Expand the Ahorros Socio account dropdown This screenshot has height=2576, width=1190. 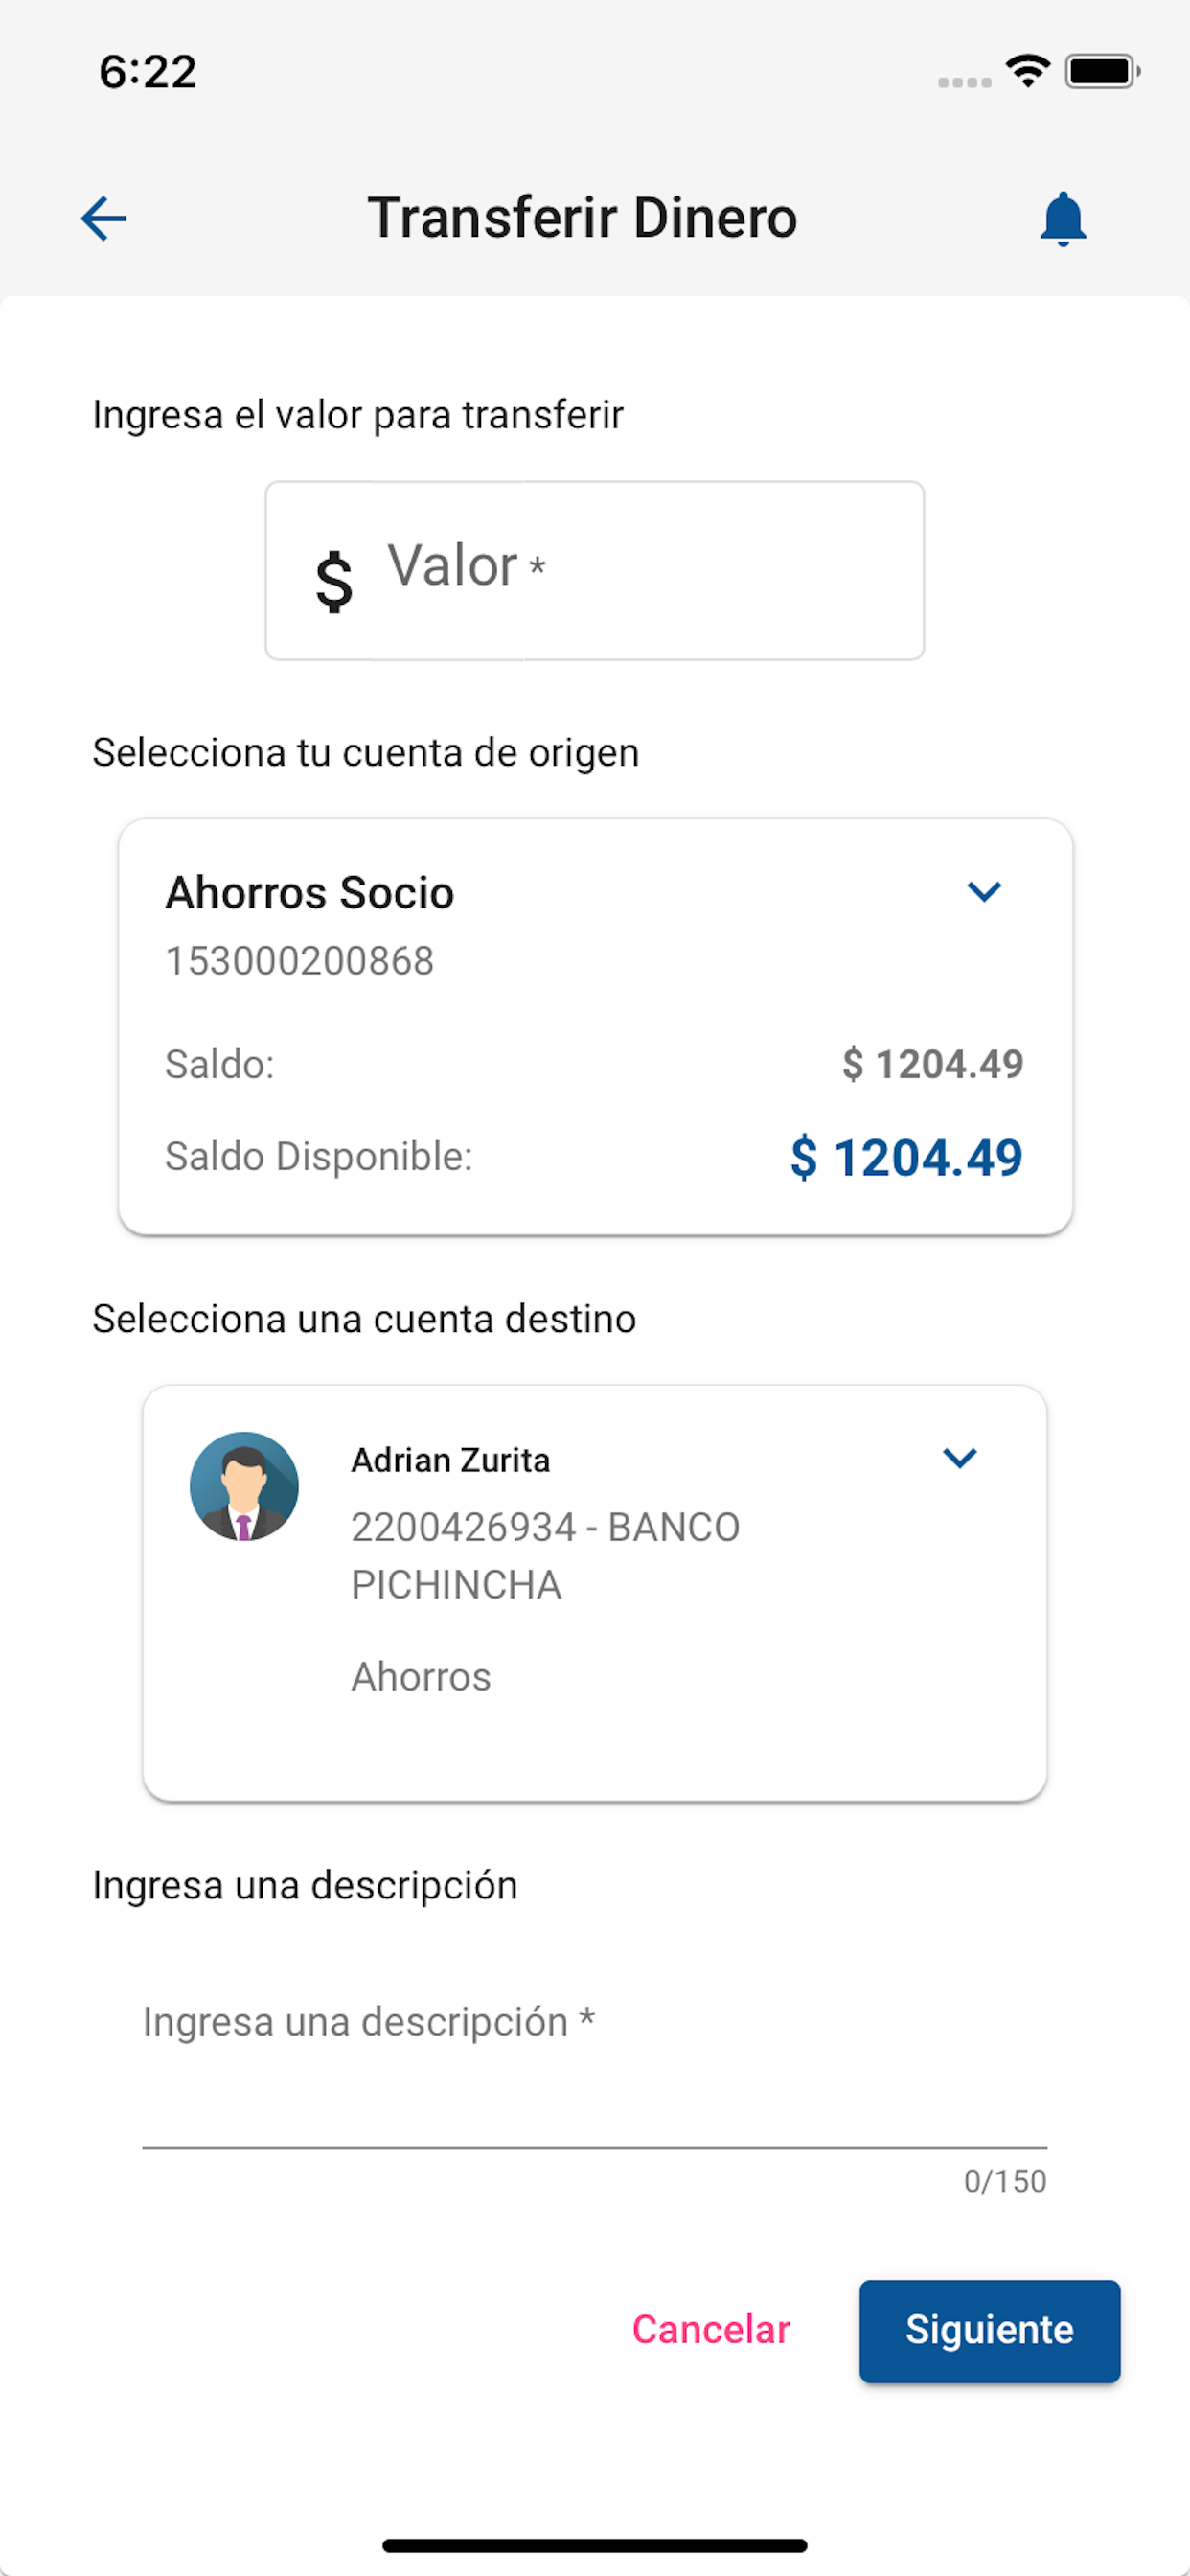984,891
